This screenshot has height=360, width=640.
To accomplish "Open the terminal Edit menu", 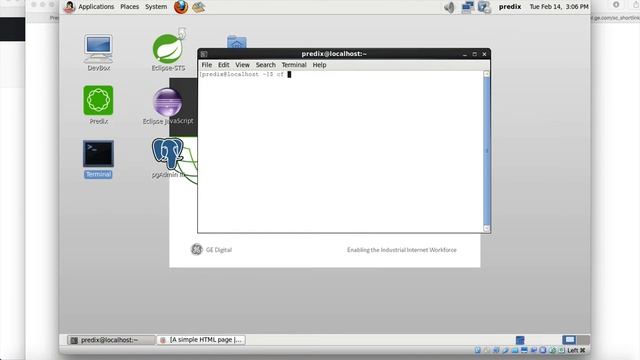I will tap(223, 65).
